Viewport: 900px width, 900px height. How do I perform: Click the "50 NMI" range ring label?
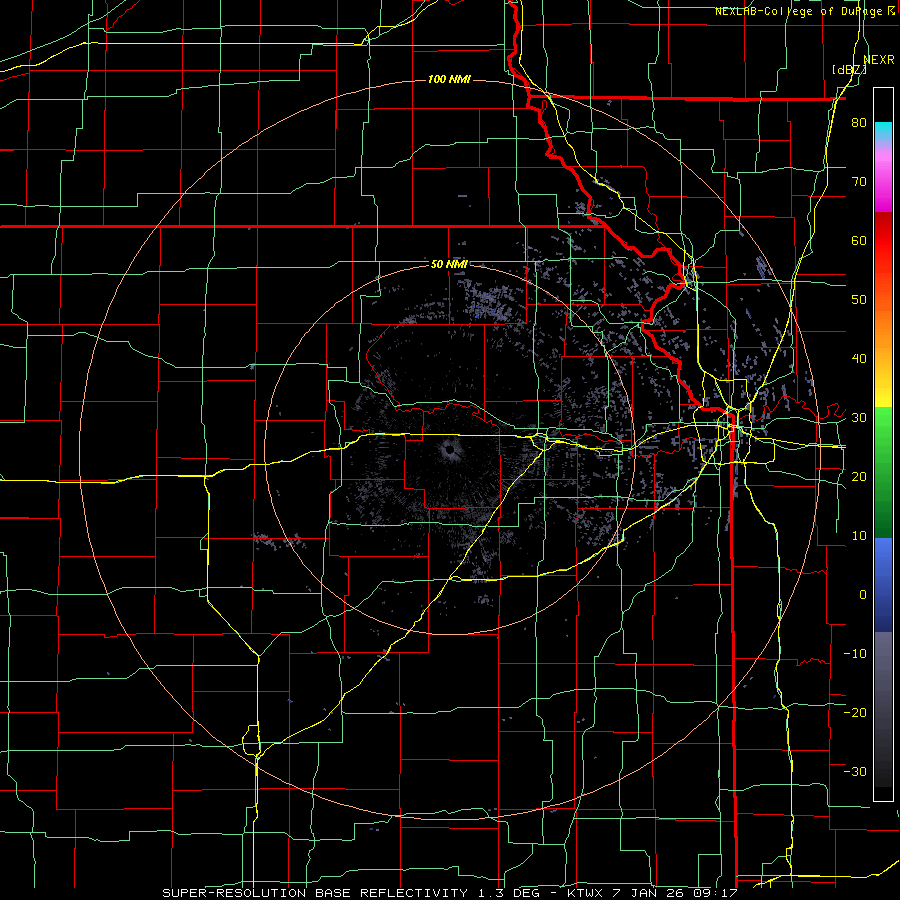pos(449,264)
